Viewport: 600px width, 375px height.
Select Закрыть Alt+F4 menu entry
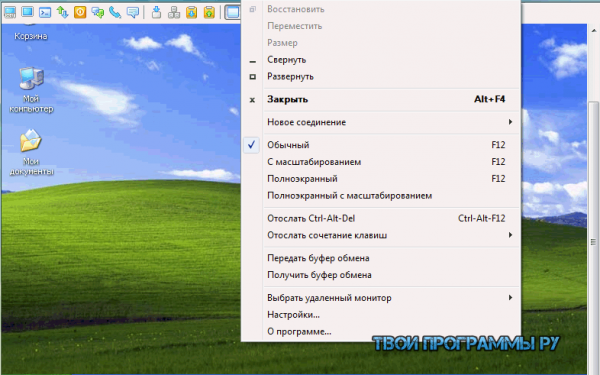[x=381, y=99]
